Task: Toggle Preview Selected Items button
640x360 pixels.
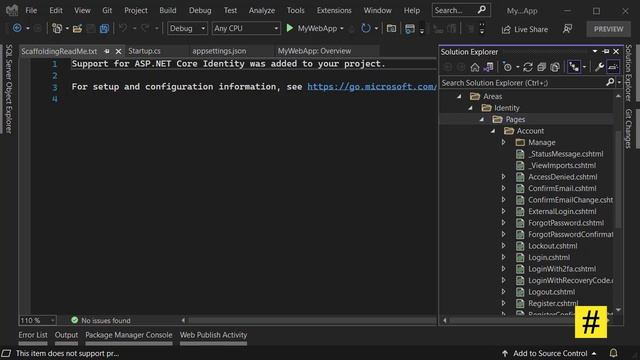Action: coord(613,67)
